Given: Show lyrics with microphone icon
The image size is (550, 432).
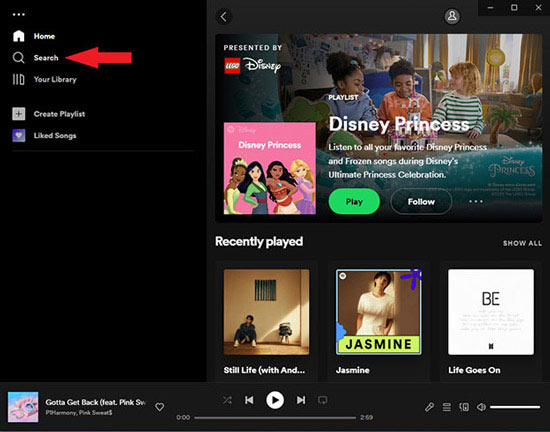Looking at the screenshot, I should tap(429, 407).
